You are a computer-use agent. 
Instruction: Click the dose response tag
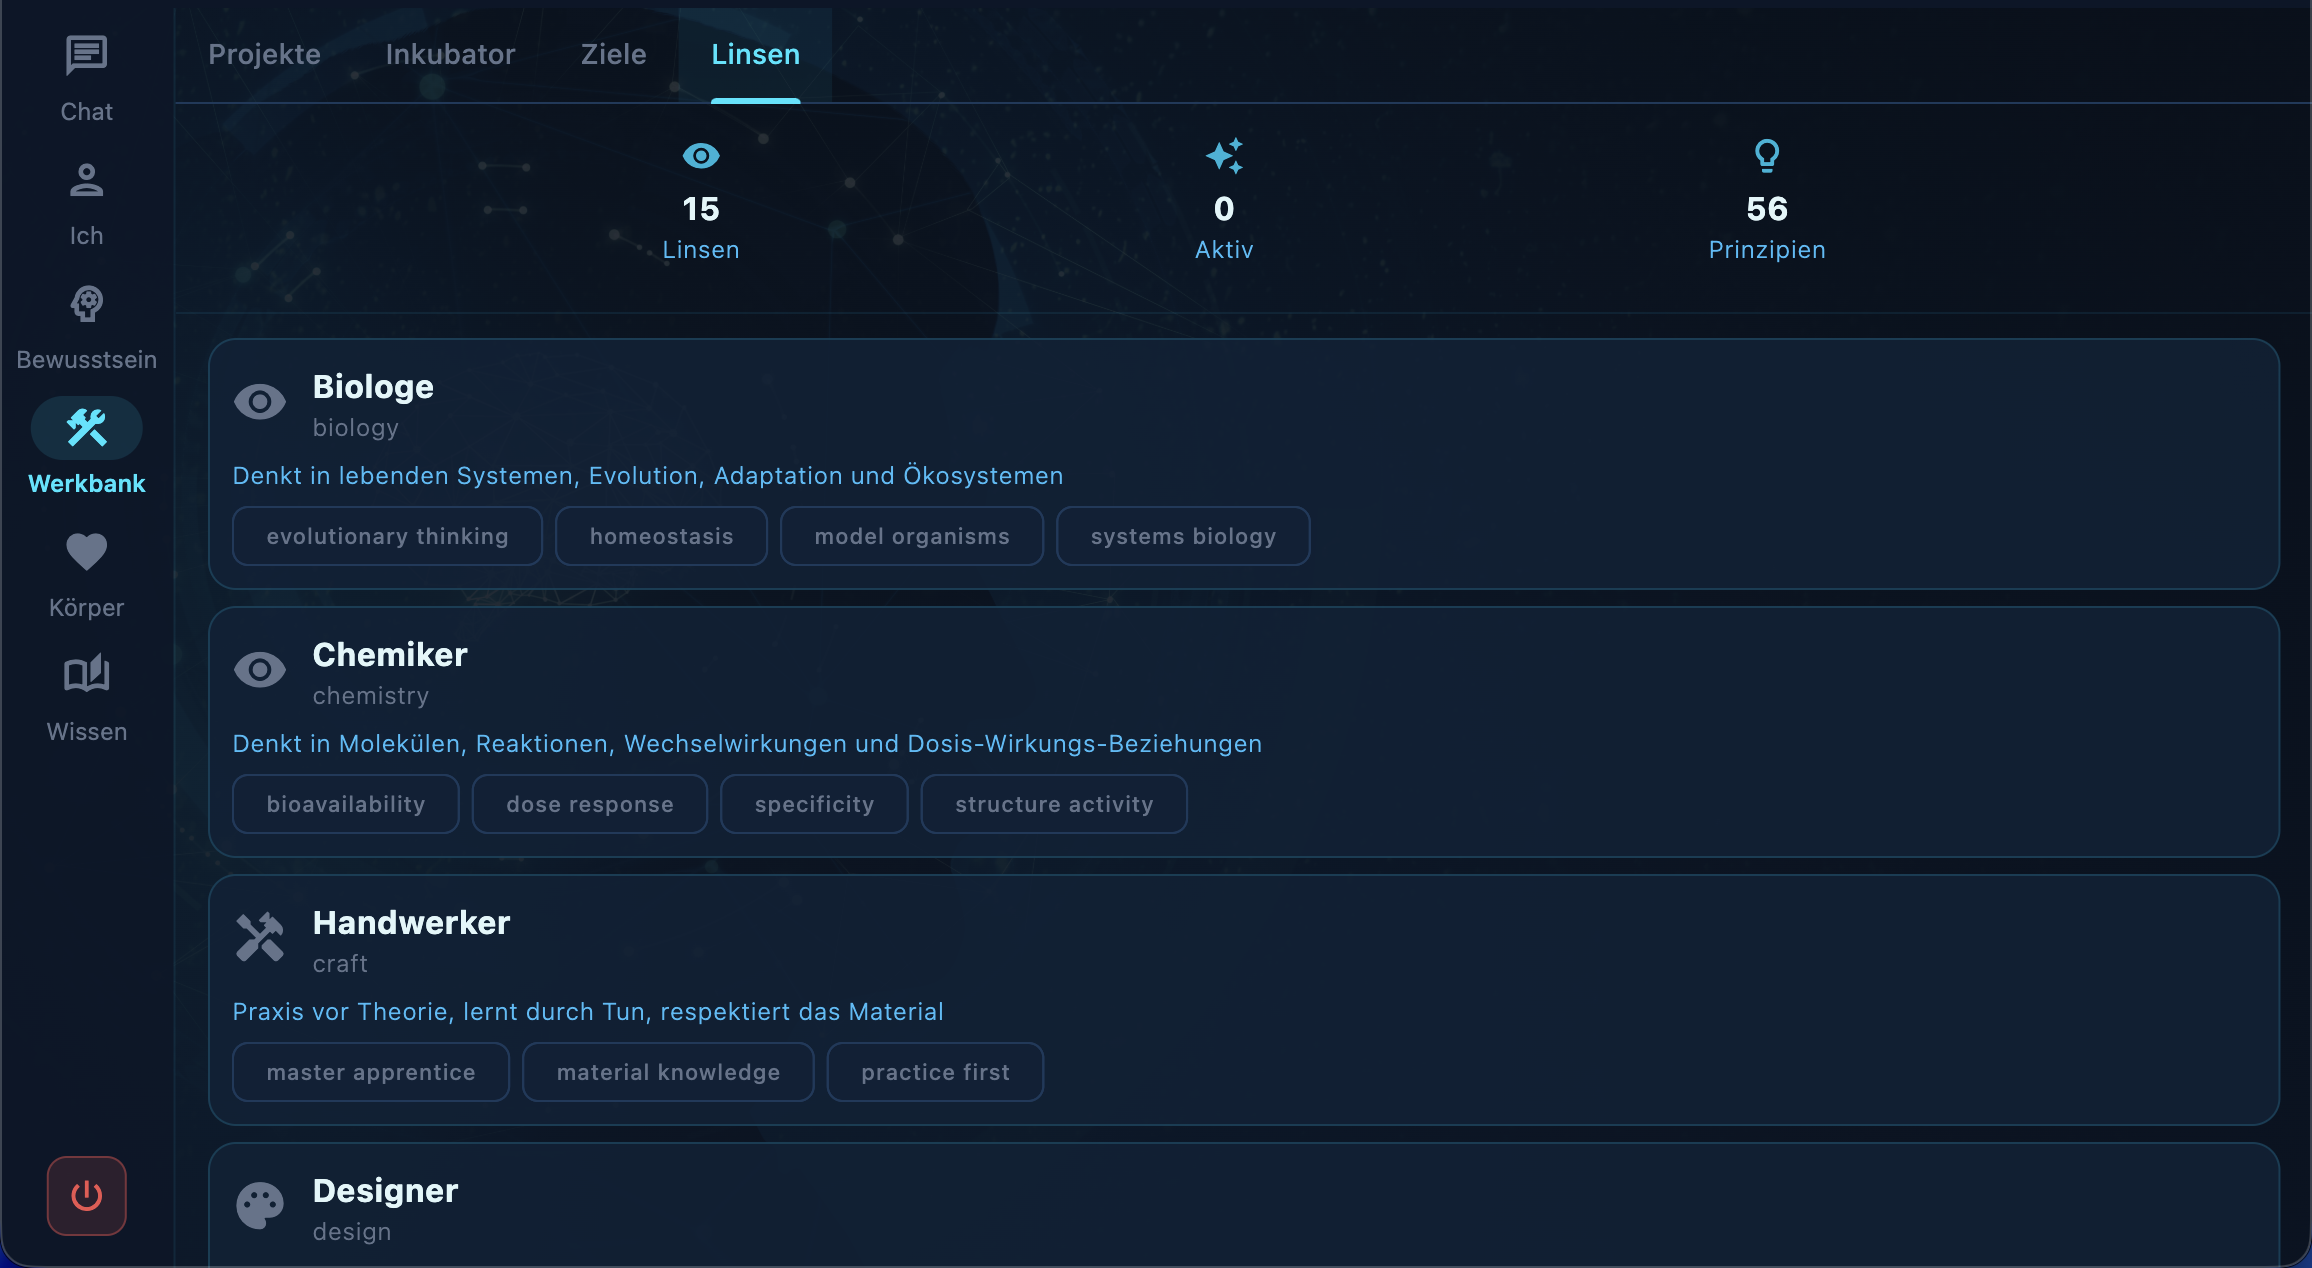coord(590,804)
